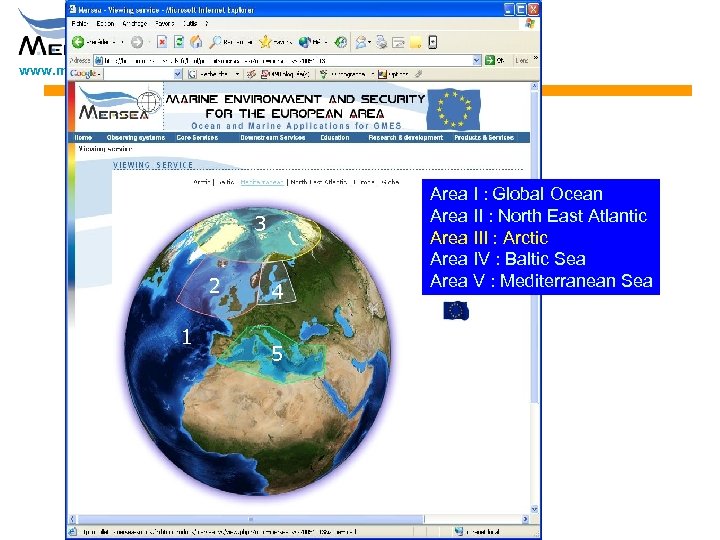The height and width of the screenshot is (540, 720).
Task: Open the History clock icon
Action: pos(340,42)
